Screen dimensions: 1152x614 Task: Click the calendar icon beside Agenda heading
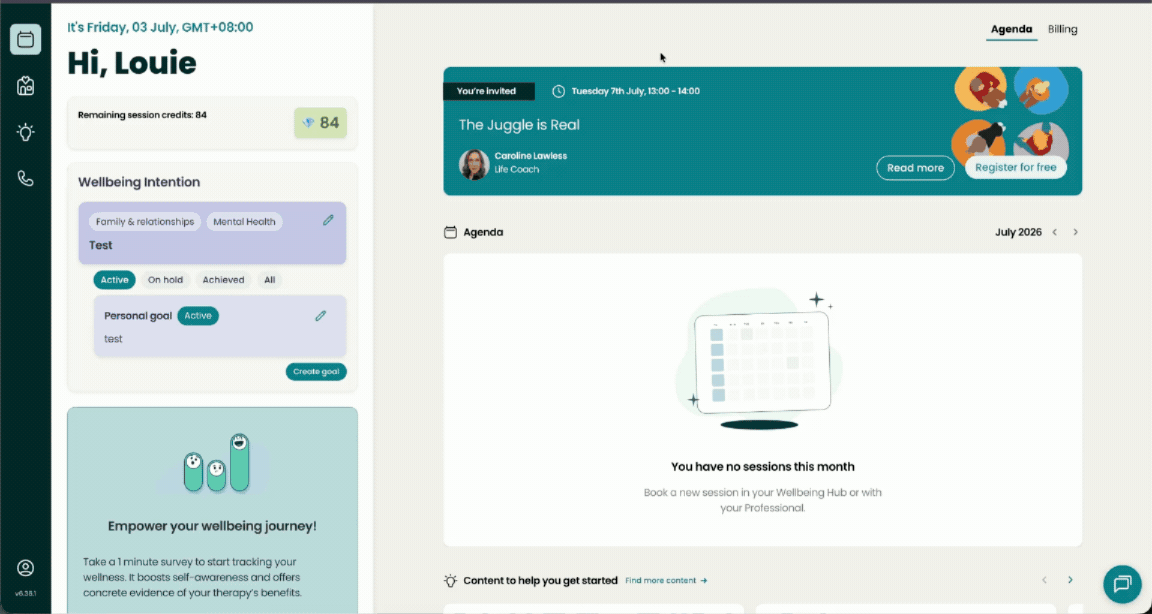[450, 232]
